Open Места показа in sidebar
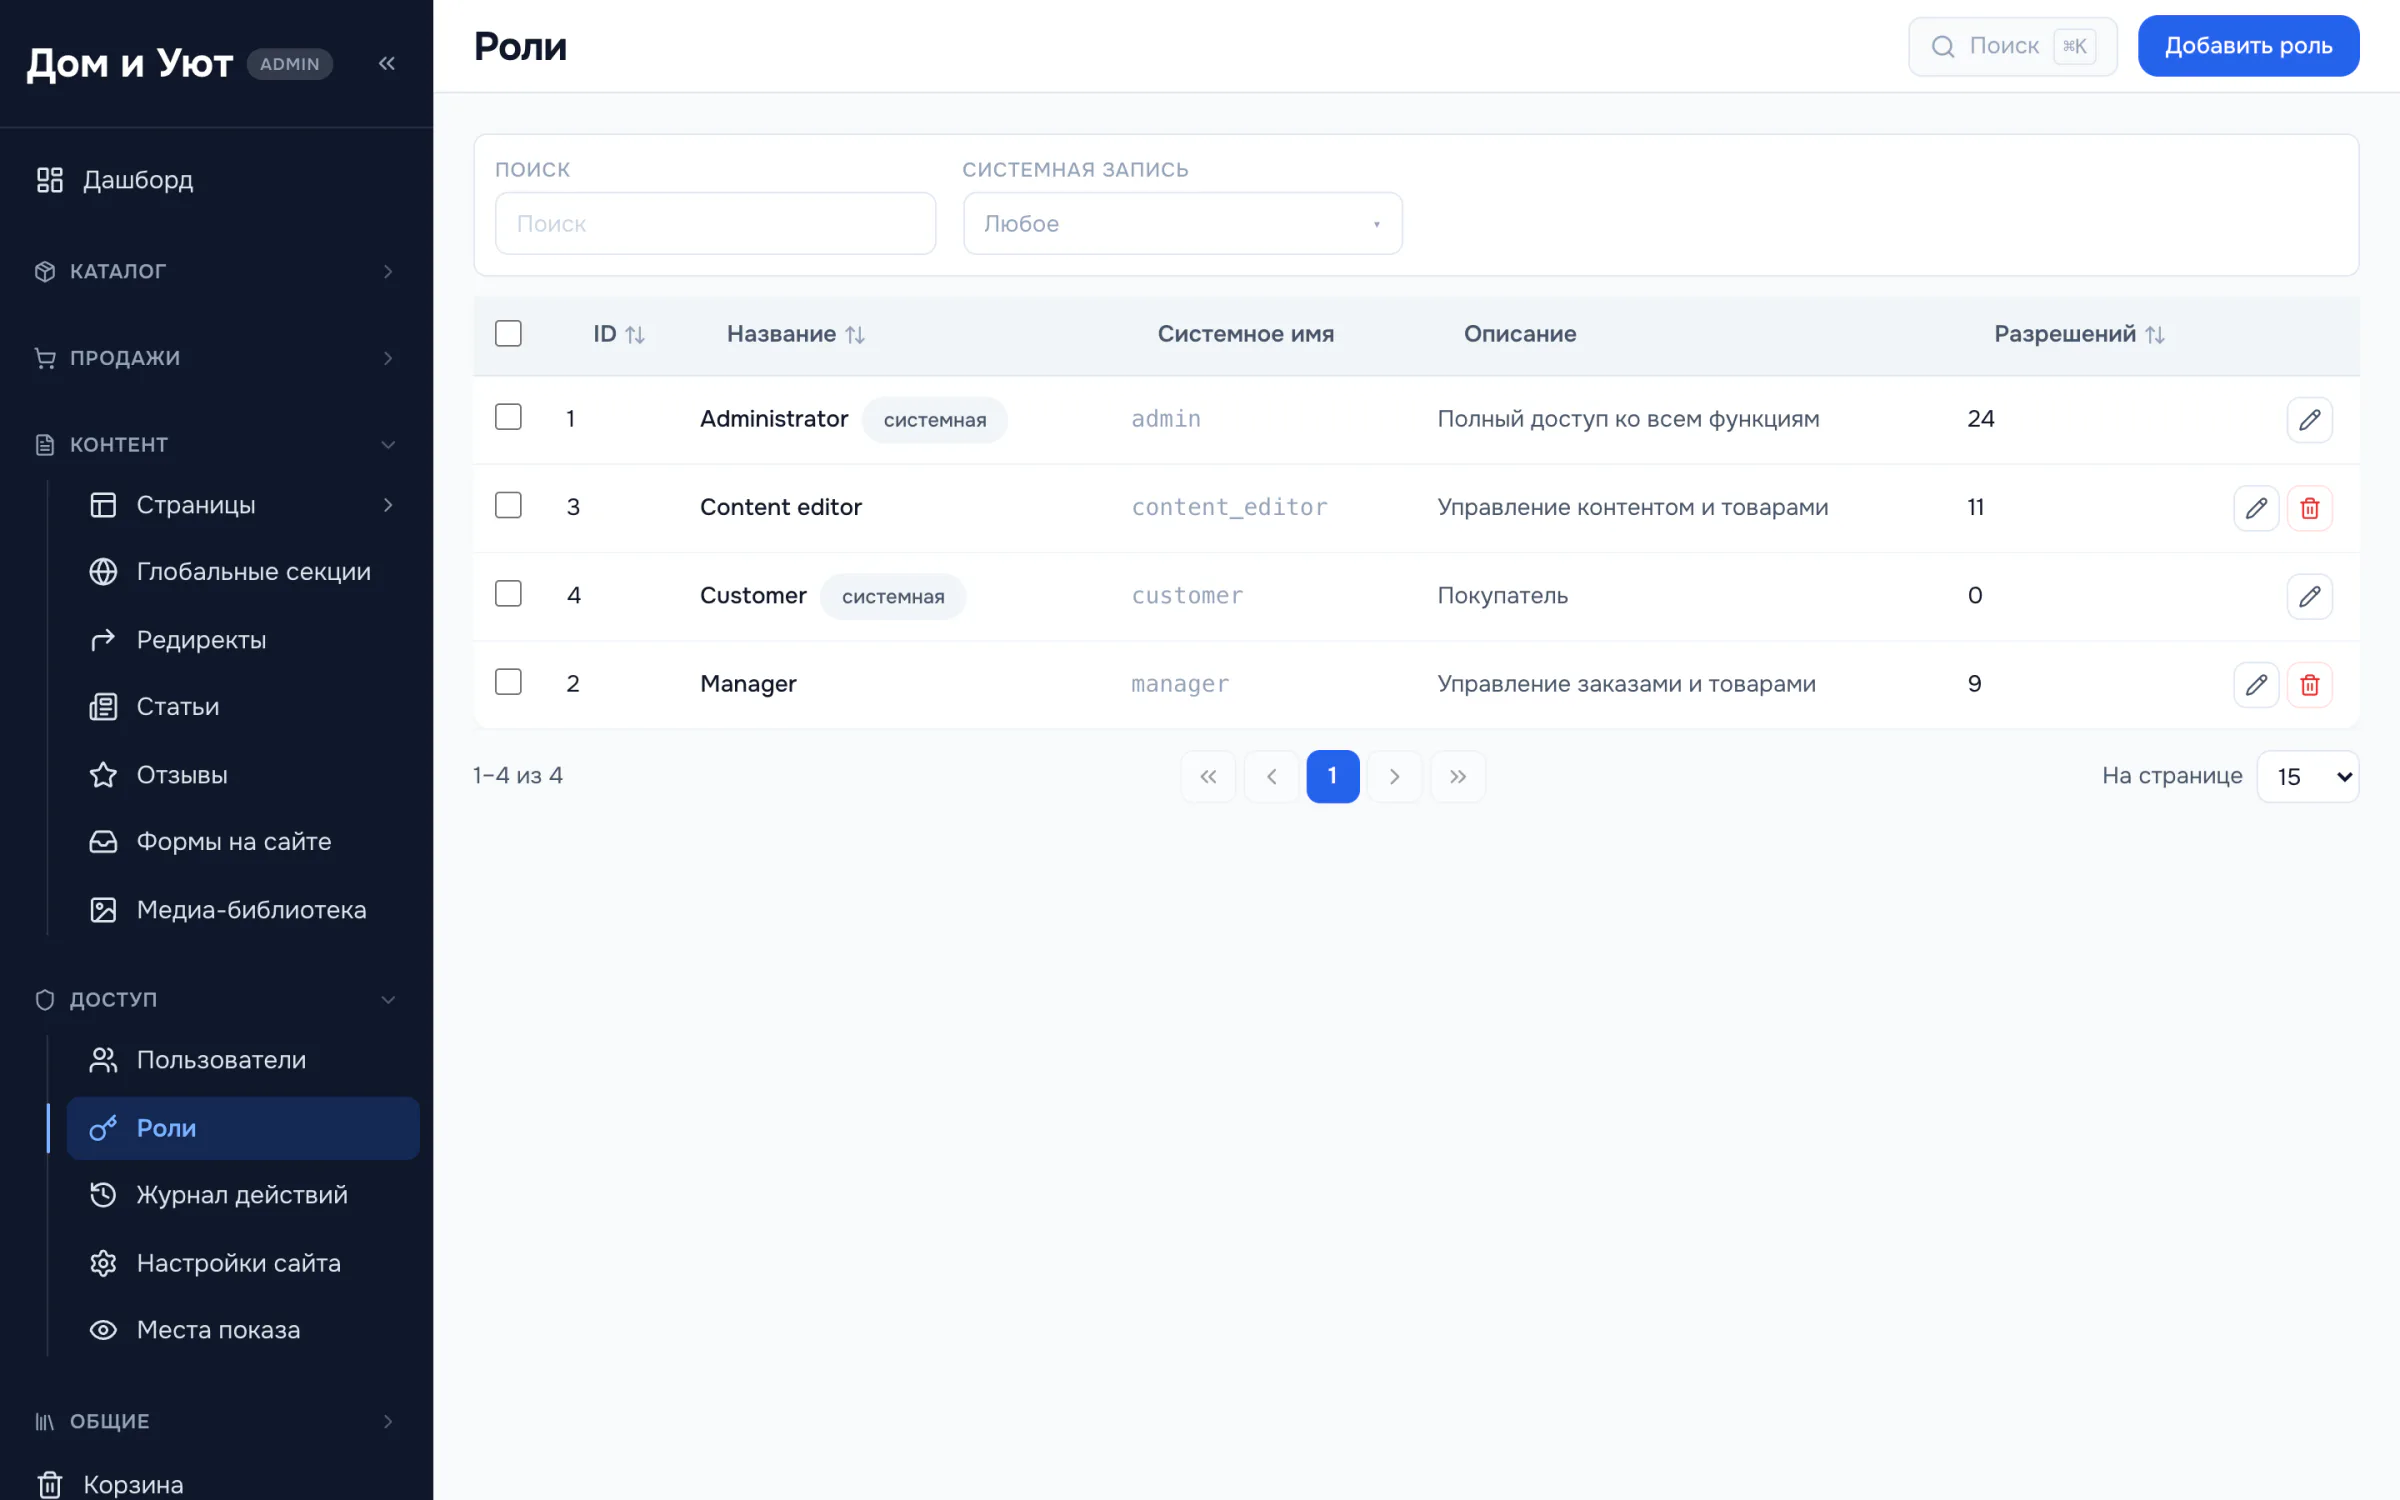The height and width of the screenshot is (1500, 2400). click(x=243, y=1330)
